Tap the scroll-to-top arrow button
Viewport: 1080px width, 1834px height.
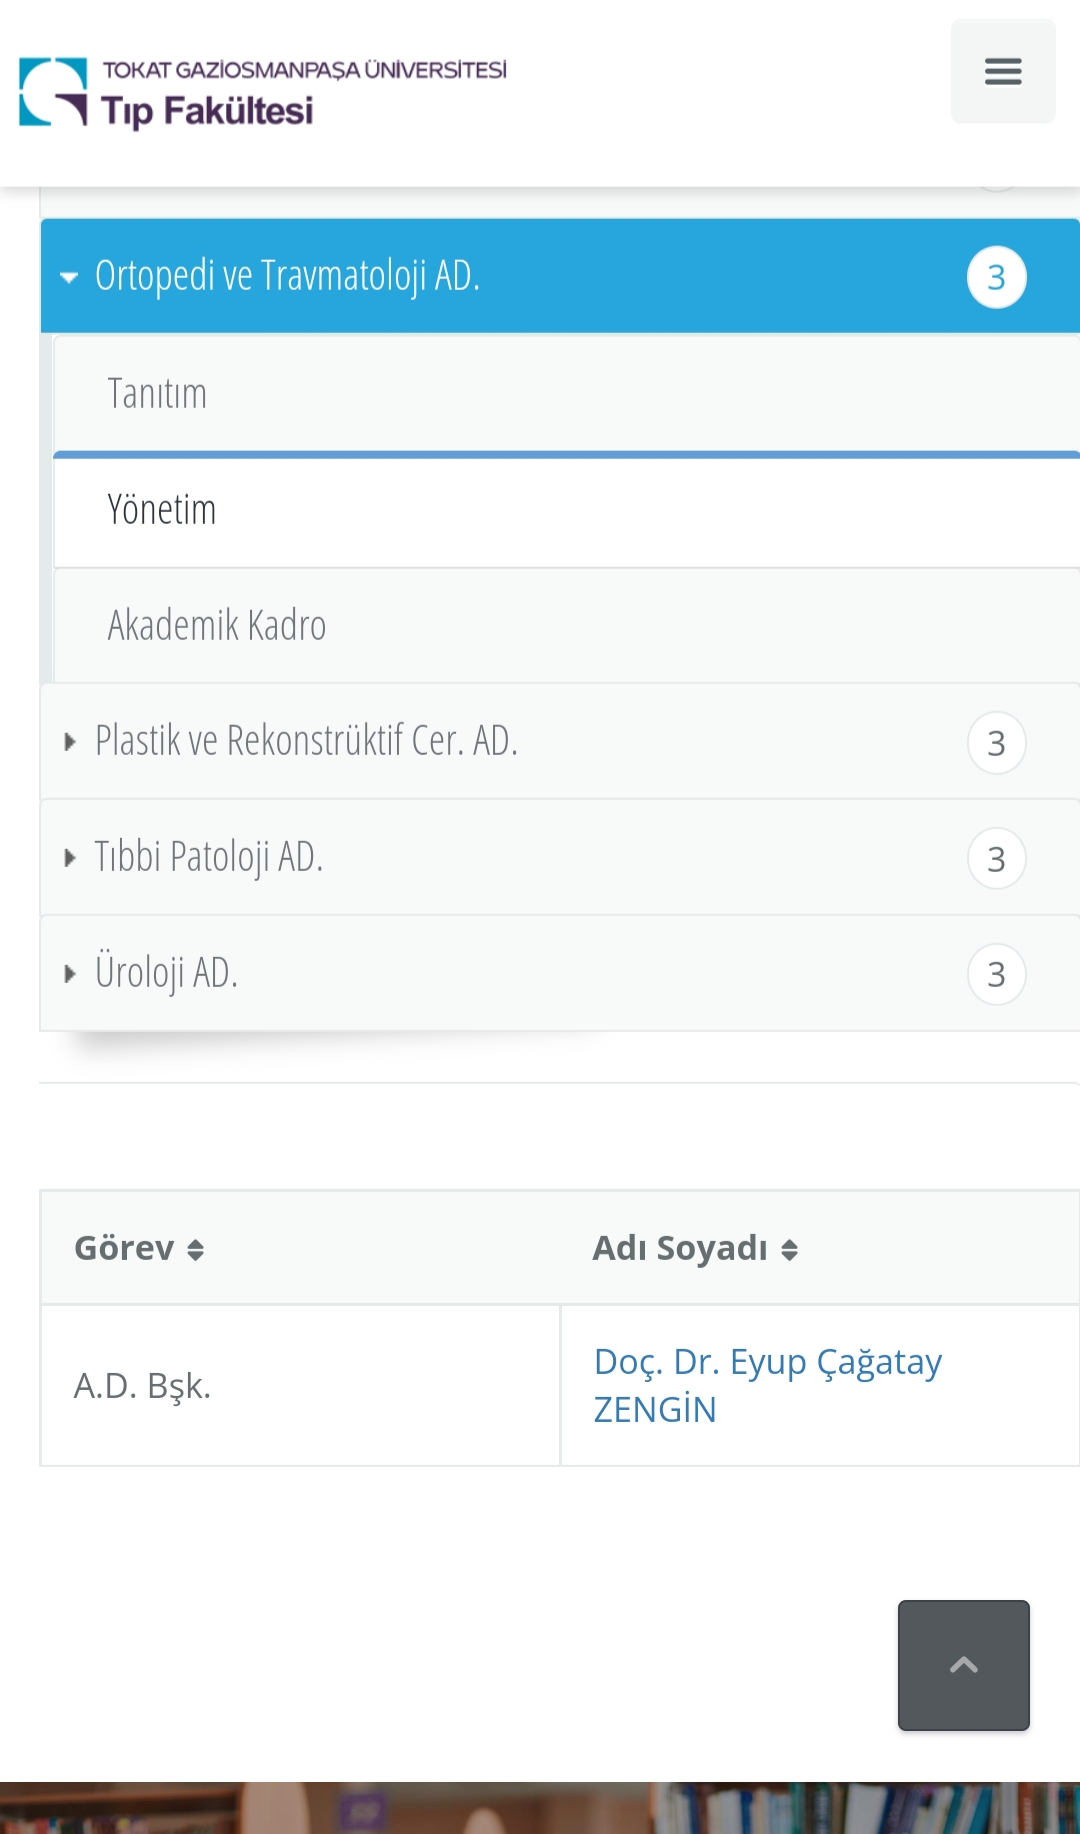964,1665
